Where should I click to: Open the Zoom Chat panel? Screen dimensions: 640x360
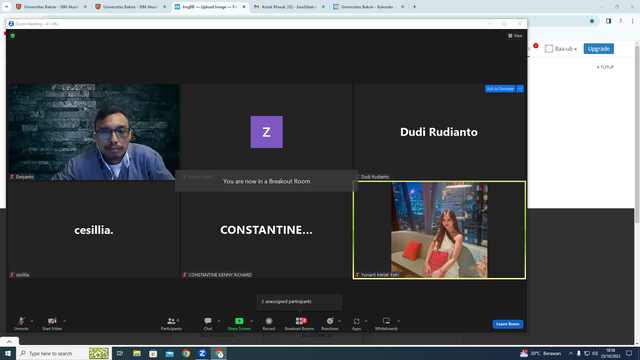click(x=208, y=323)
